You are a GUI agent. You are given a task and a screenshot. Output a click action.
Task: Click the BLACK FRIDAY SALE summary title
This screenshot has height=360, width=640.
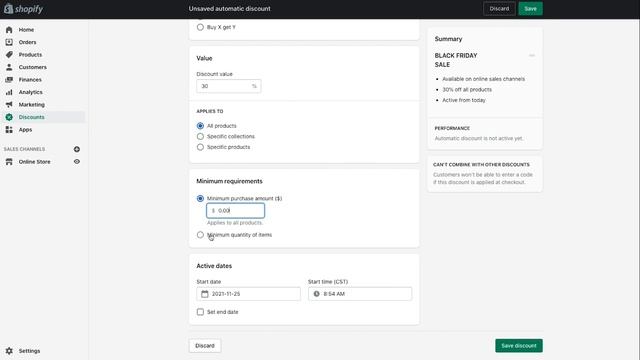pyautogui.click(x=456, y=60)
